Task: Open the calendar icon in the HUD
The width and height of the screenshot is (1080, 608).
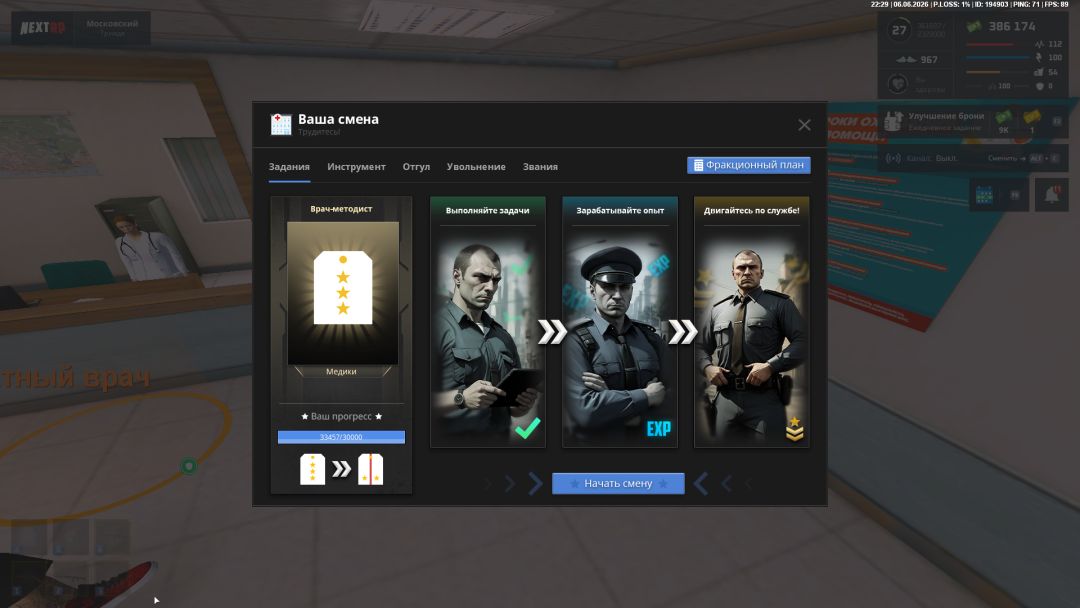Action: (984, 196)
